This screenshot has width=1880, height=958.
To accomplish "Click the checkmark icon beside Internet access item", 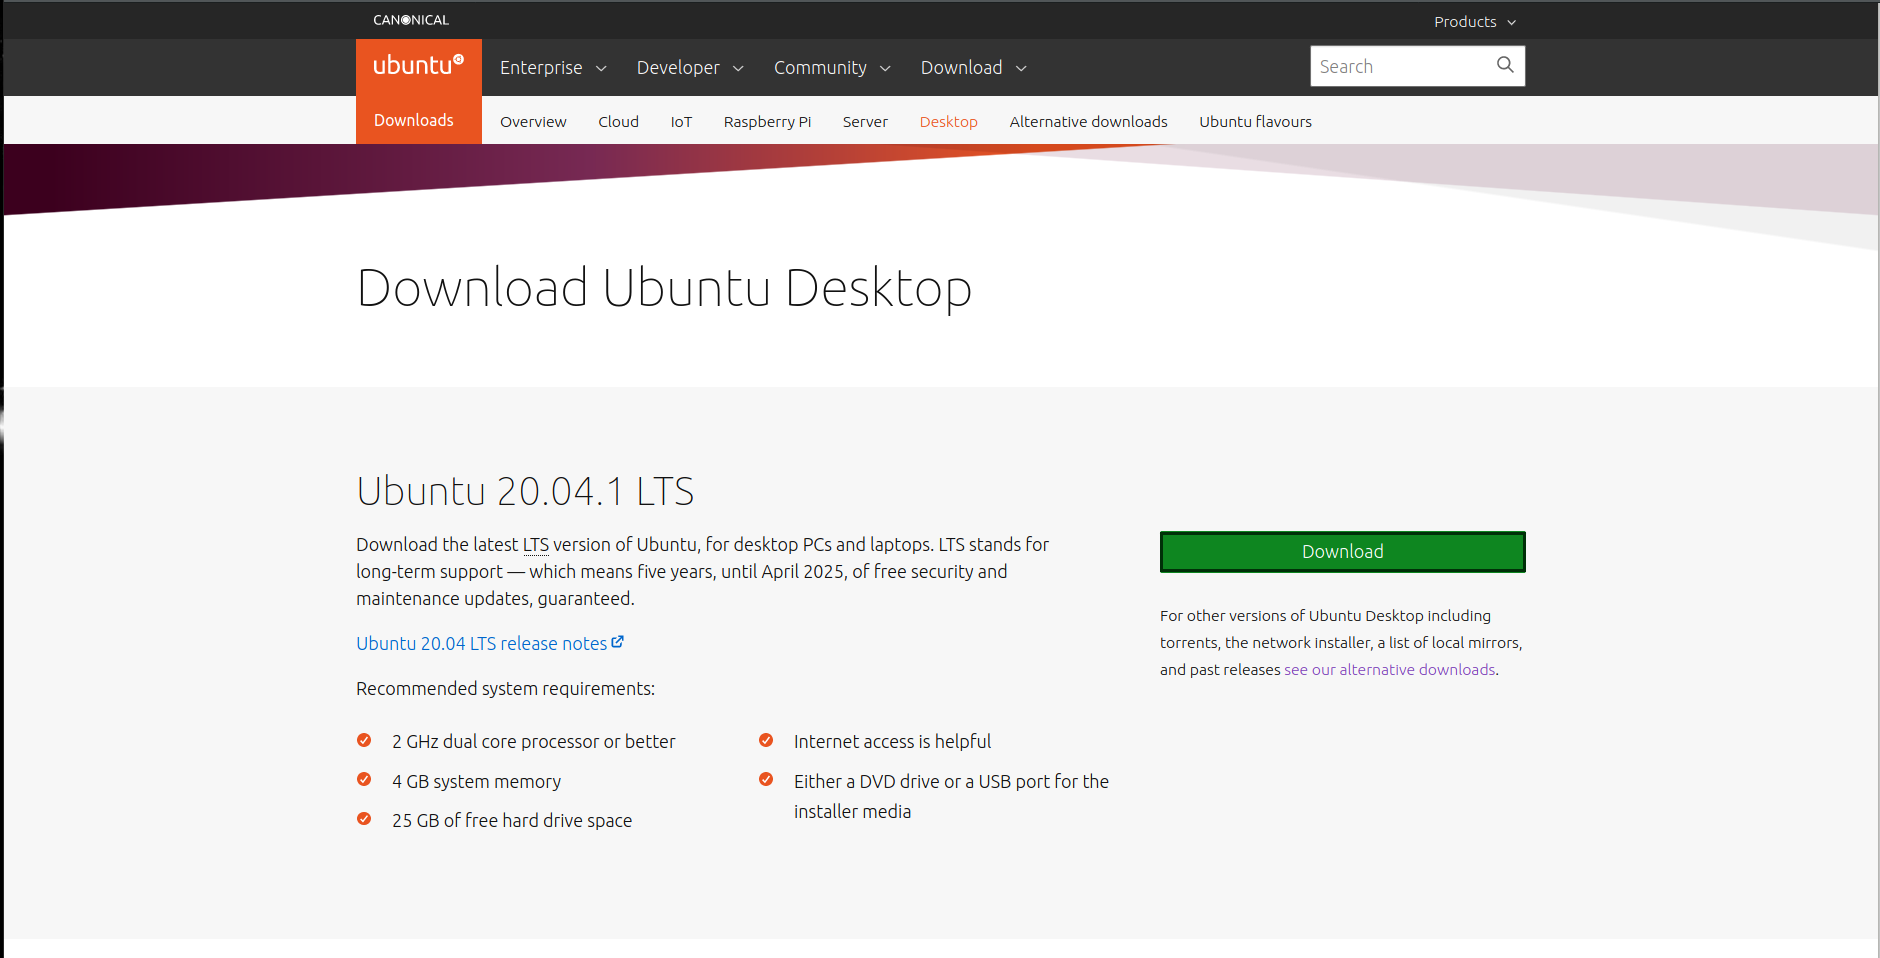I will (x=766, y=740).
